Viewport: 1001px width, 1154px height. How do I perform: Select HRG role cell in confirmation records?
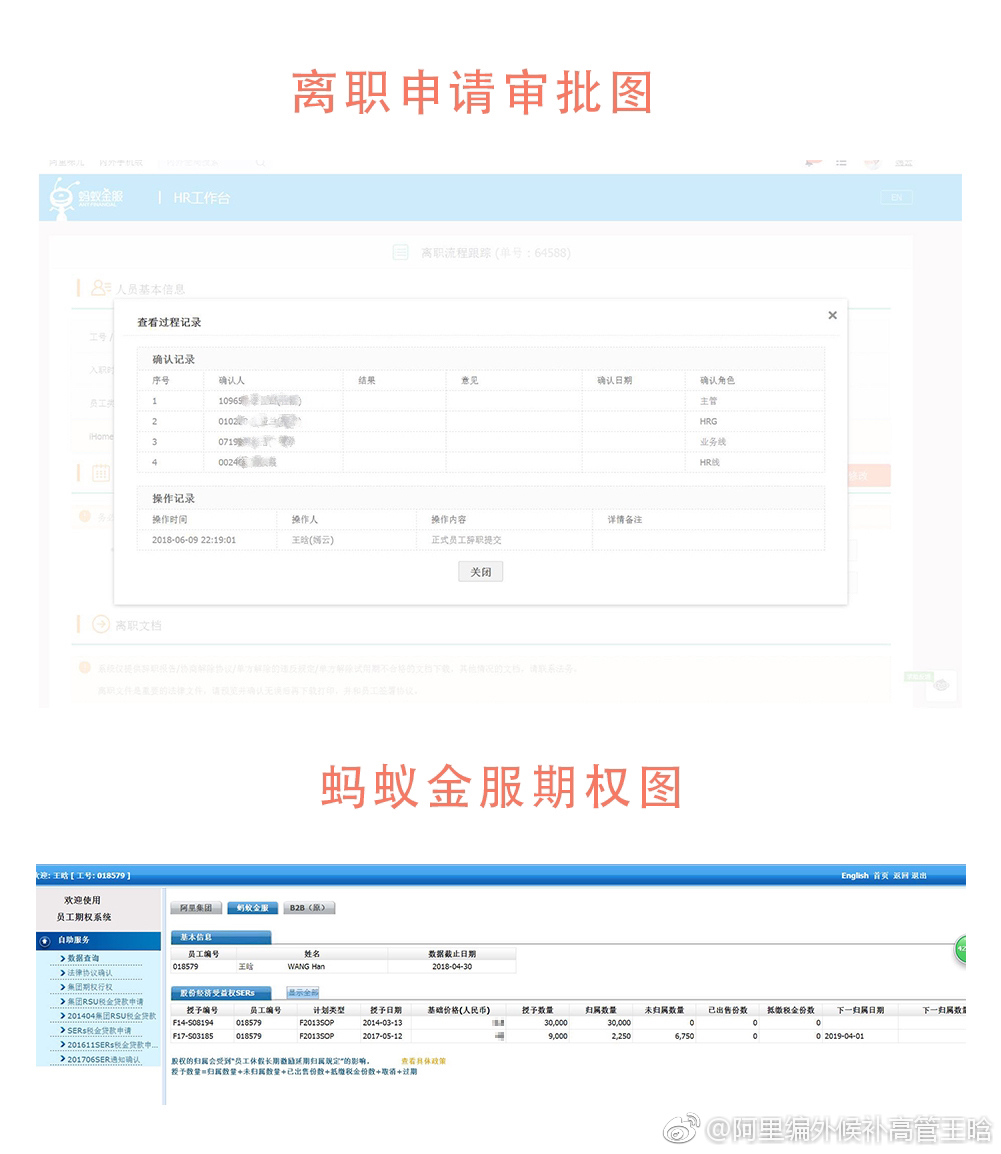click(708, 422)
